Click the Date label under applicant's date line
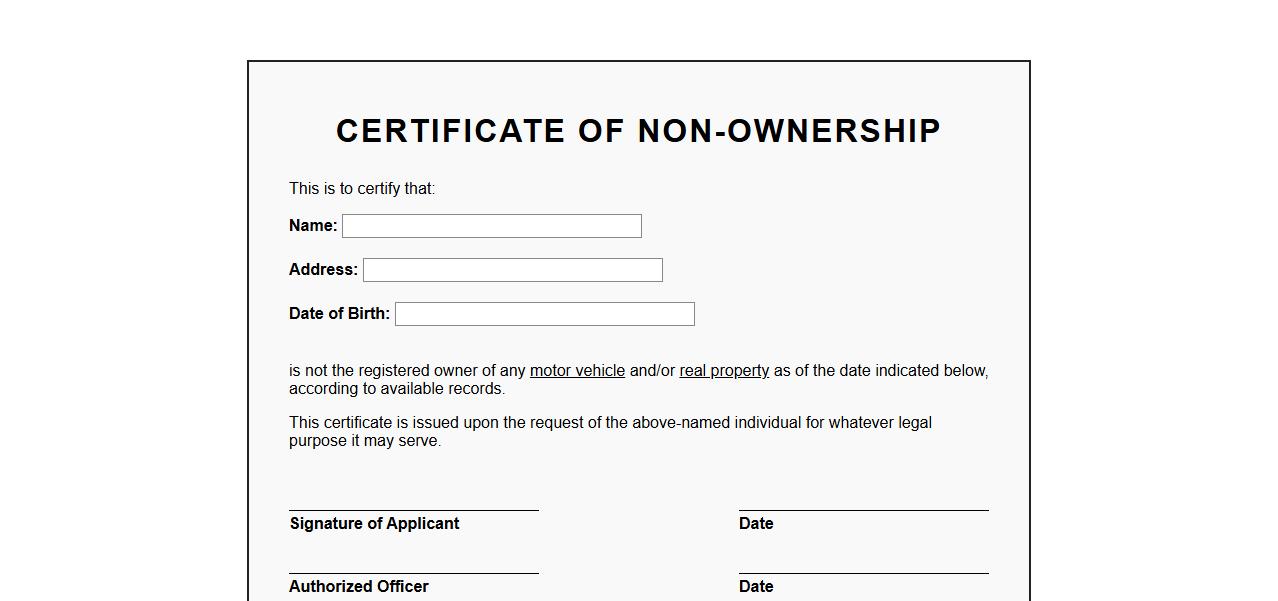This screenshot has width=1278, height=601. 756,524
